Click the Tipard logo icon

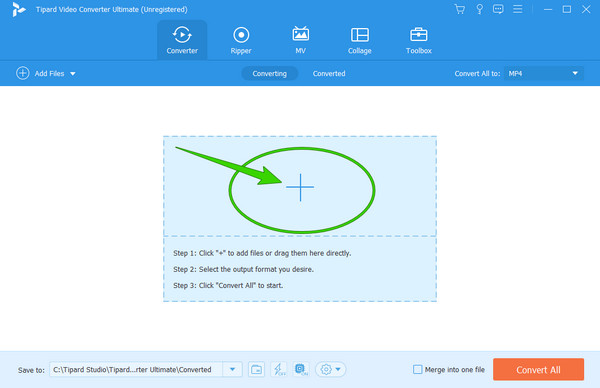tap(18, 9)
